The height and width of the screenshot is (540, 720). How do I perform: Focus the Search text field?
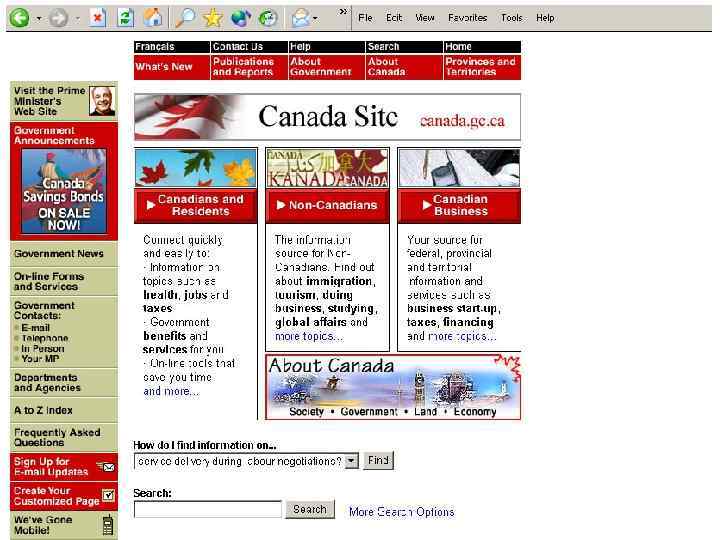click(208, 509)
